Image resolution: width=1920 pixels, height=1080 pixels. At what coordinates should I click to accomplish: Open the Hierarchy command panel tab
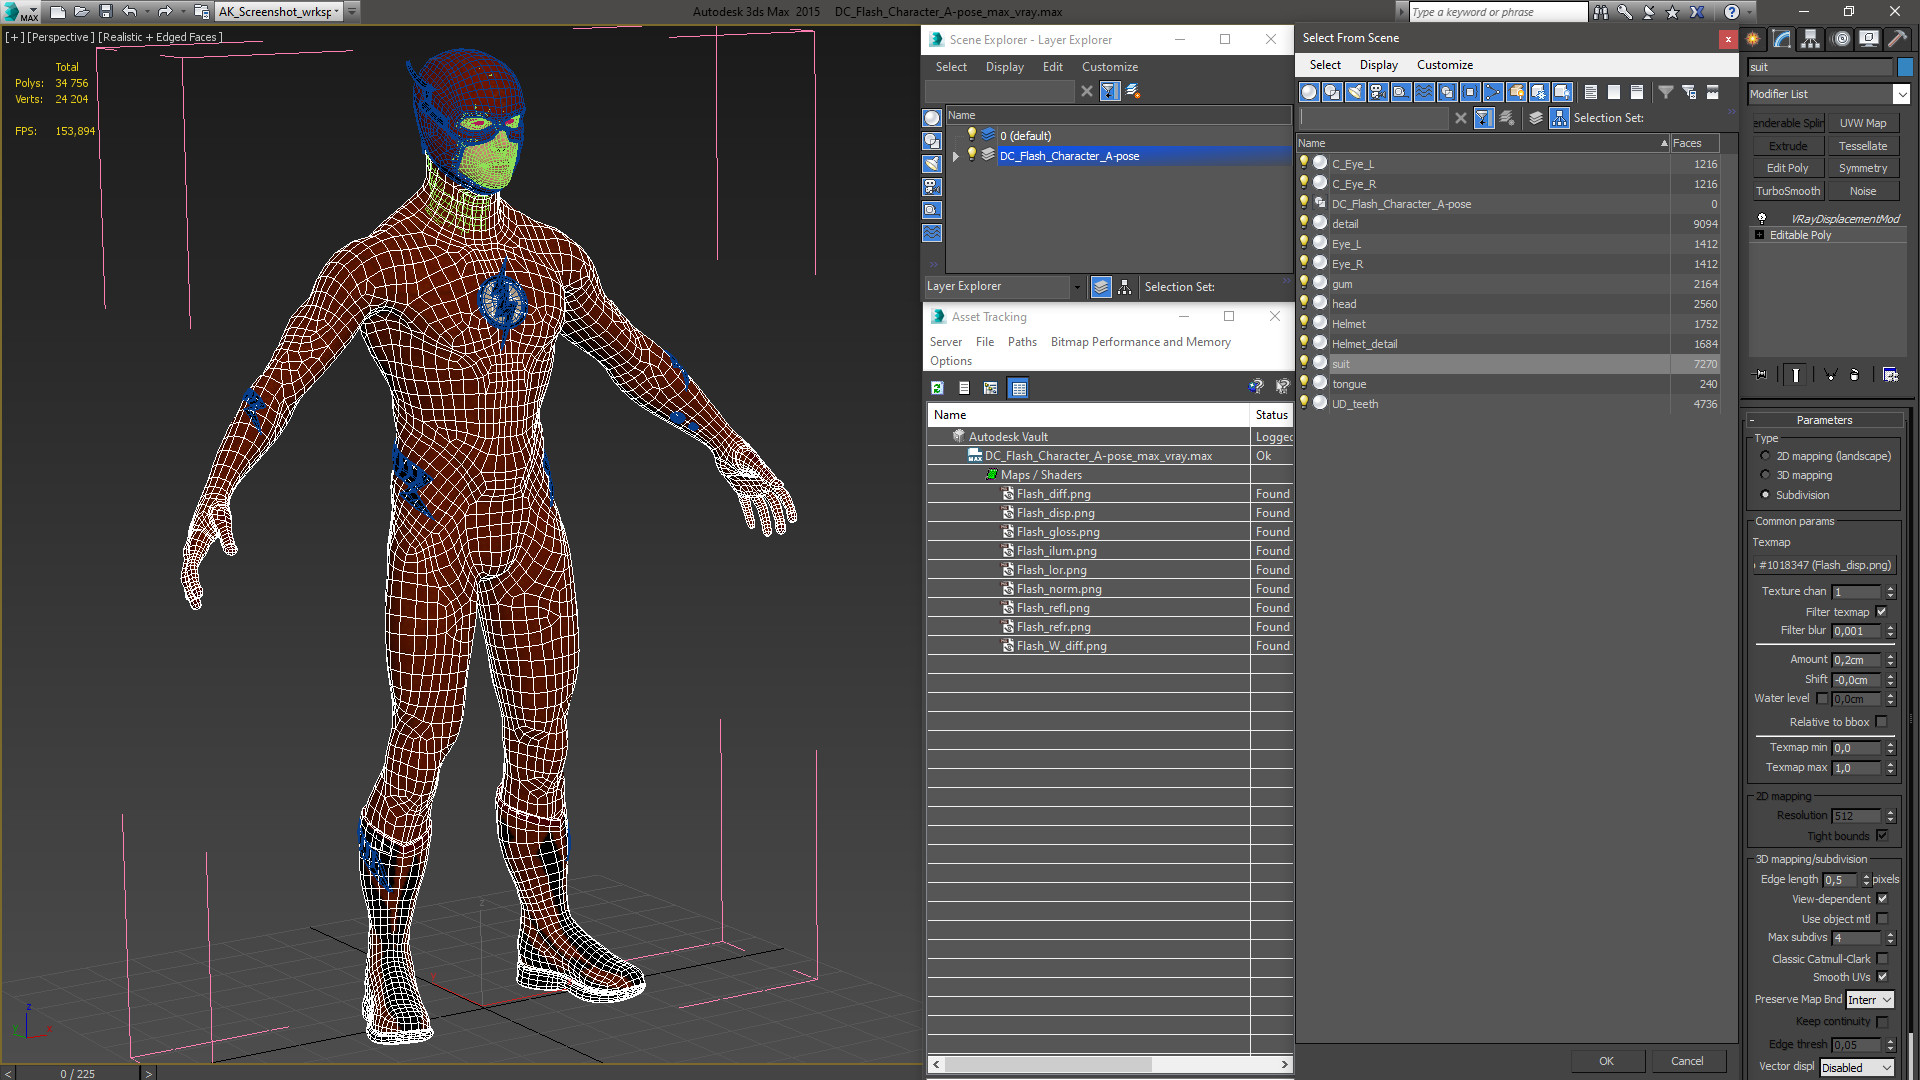1811,39
